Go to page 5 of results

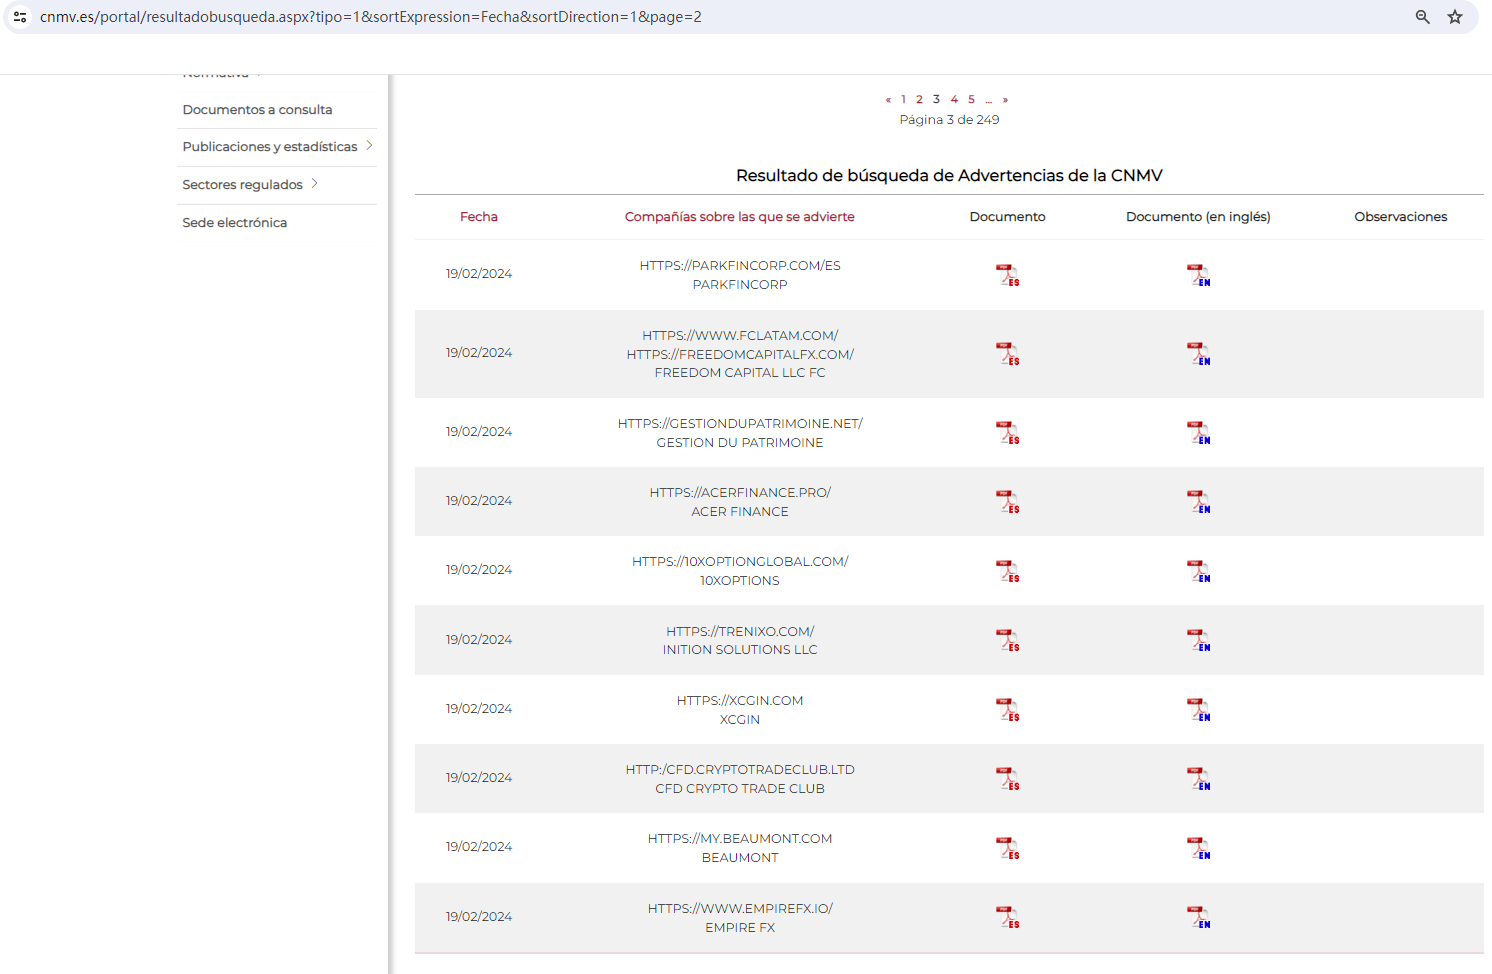971,99
